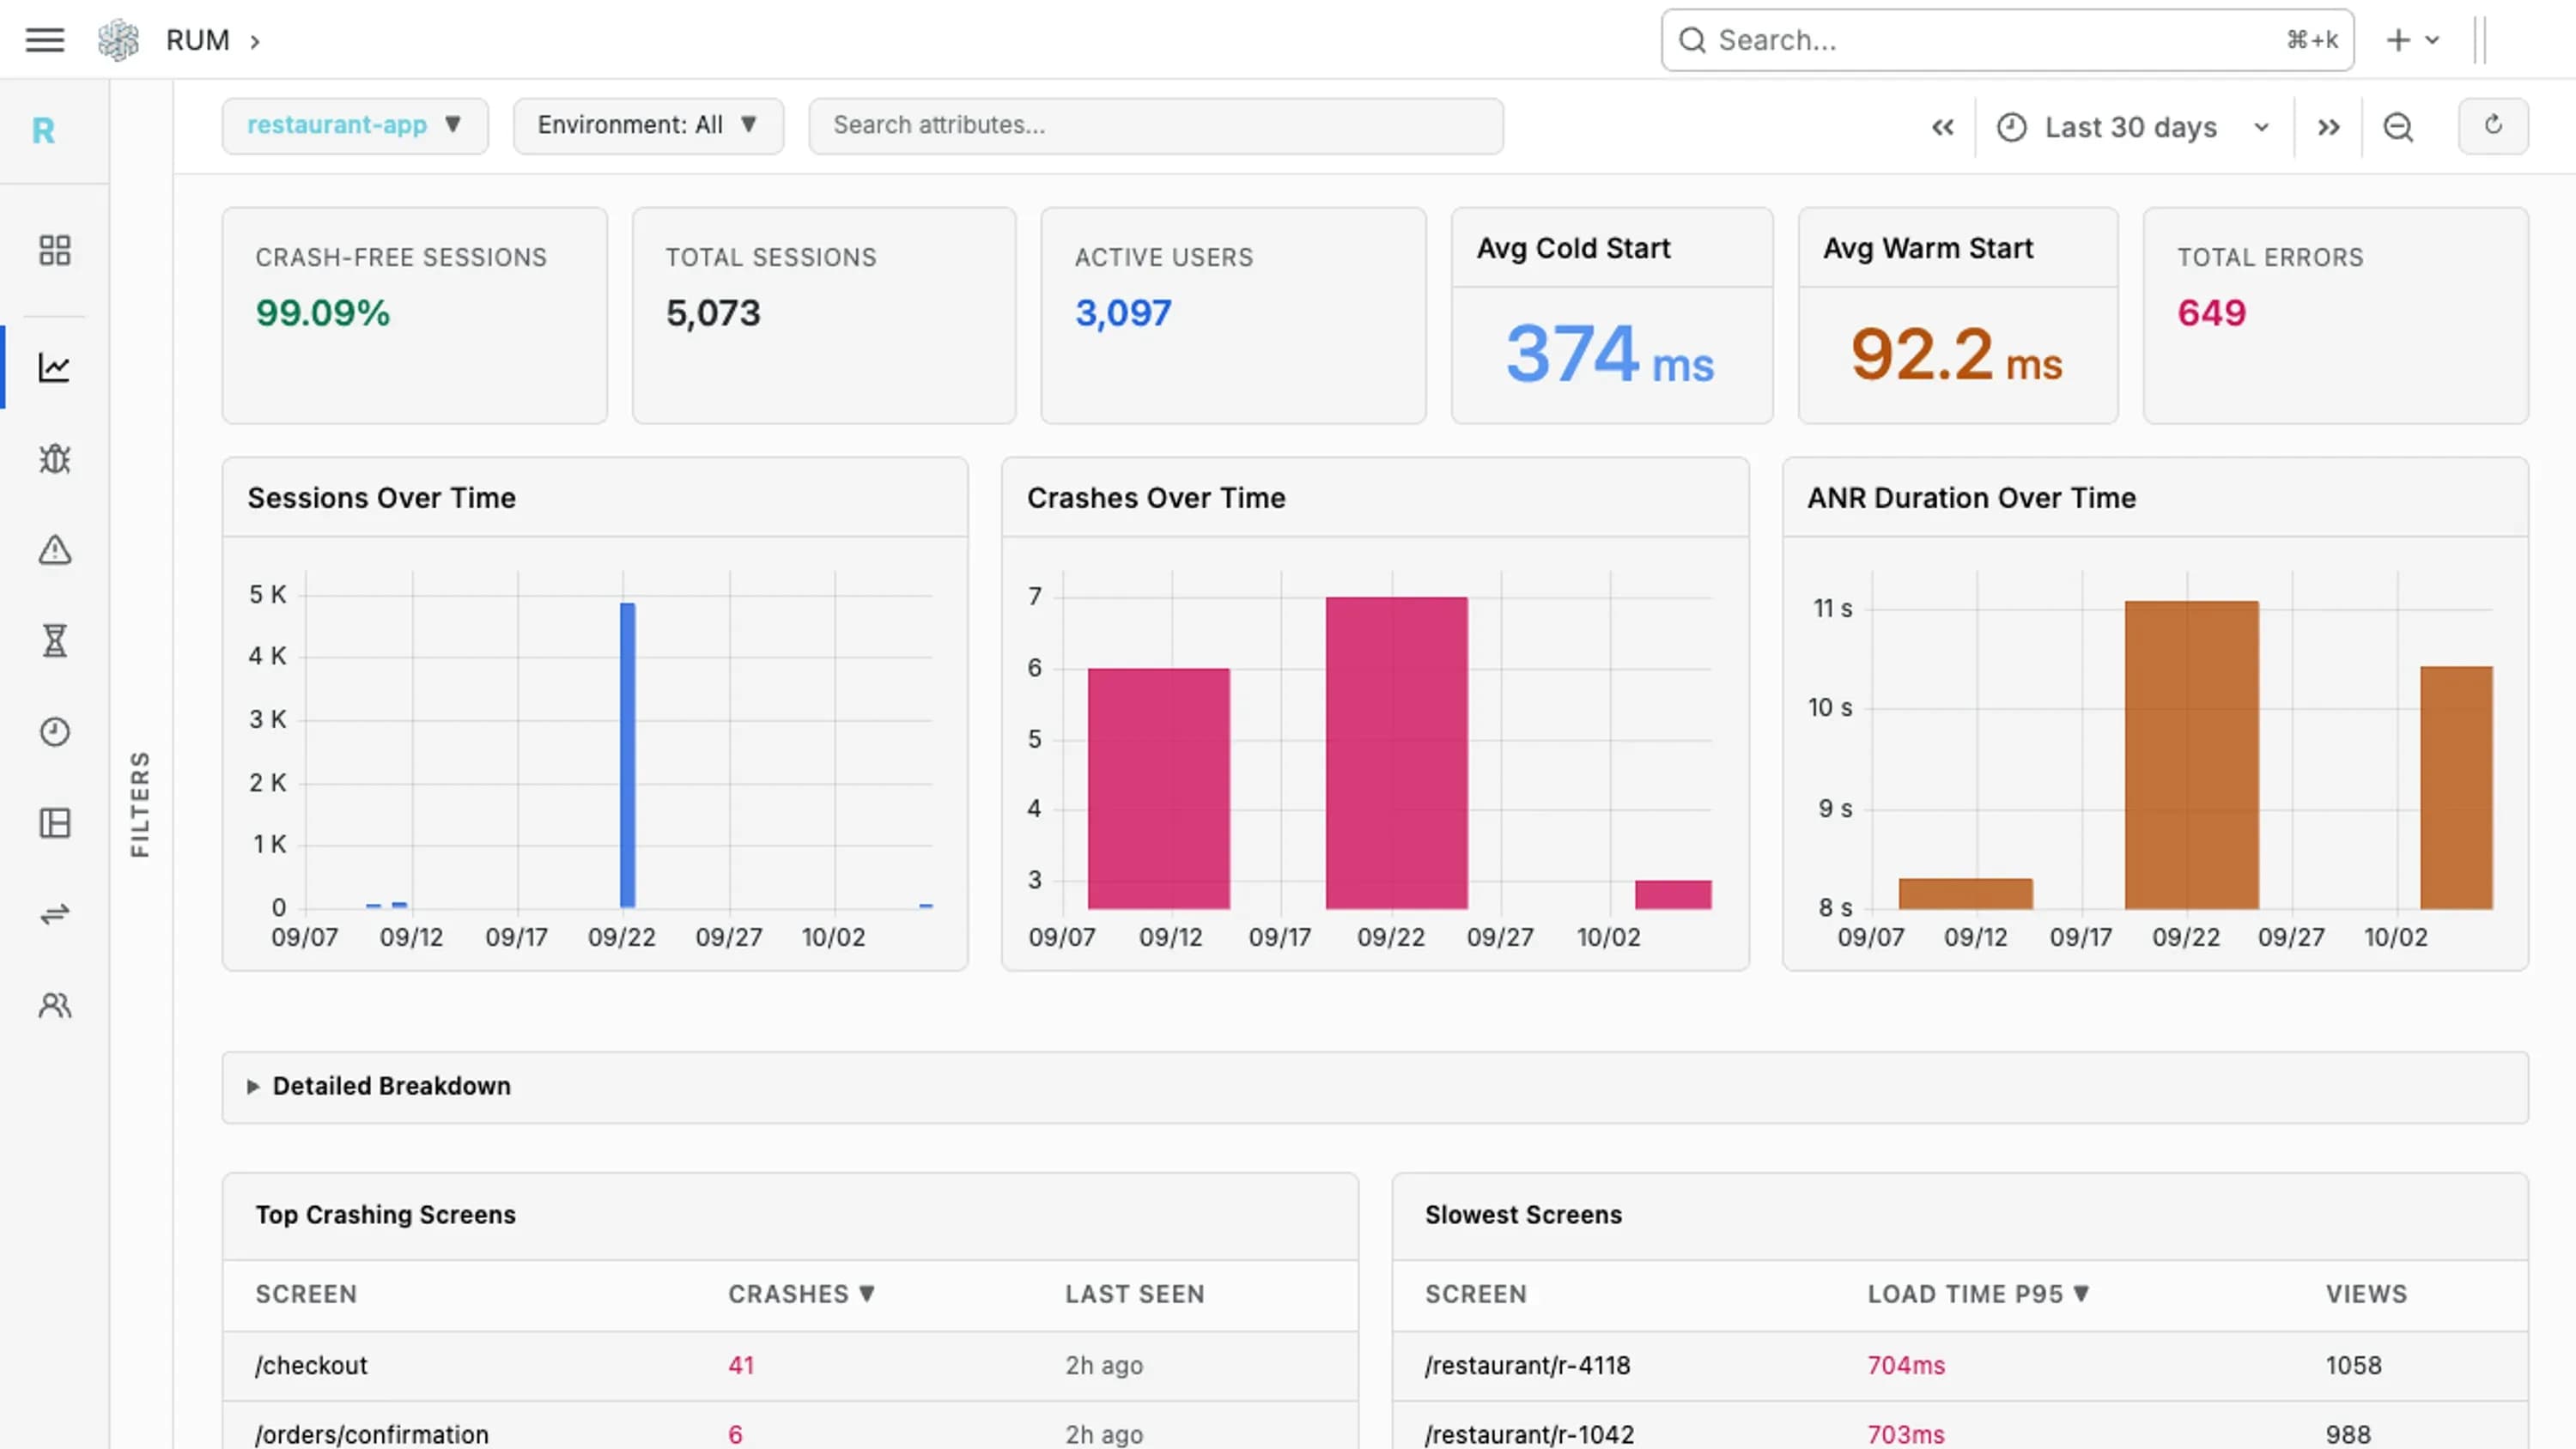Open the warning triangle errors sidebar icon

click(55, 550)
